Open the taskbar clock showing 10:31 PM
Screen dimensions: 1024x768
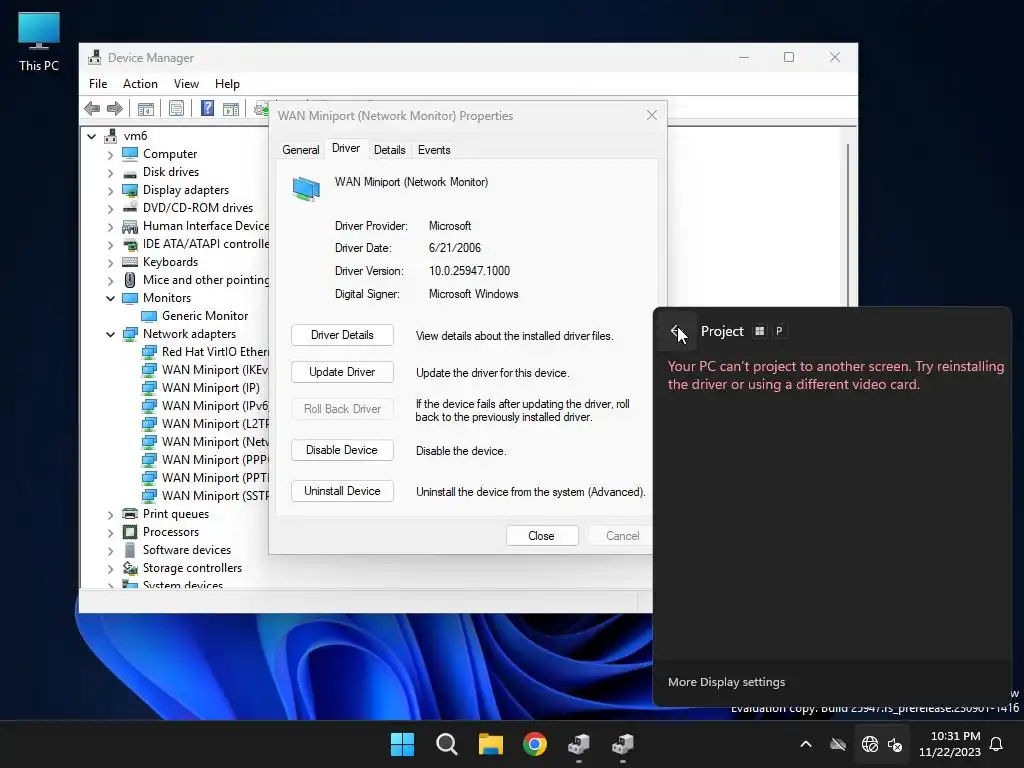point(950,744)
